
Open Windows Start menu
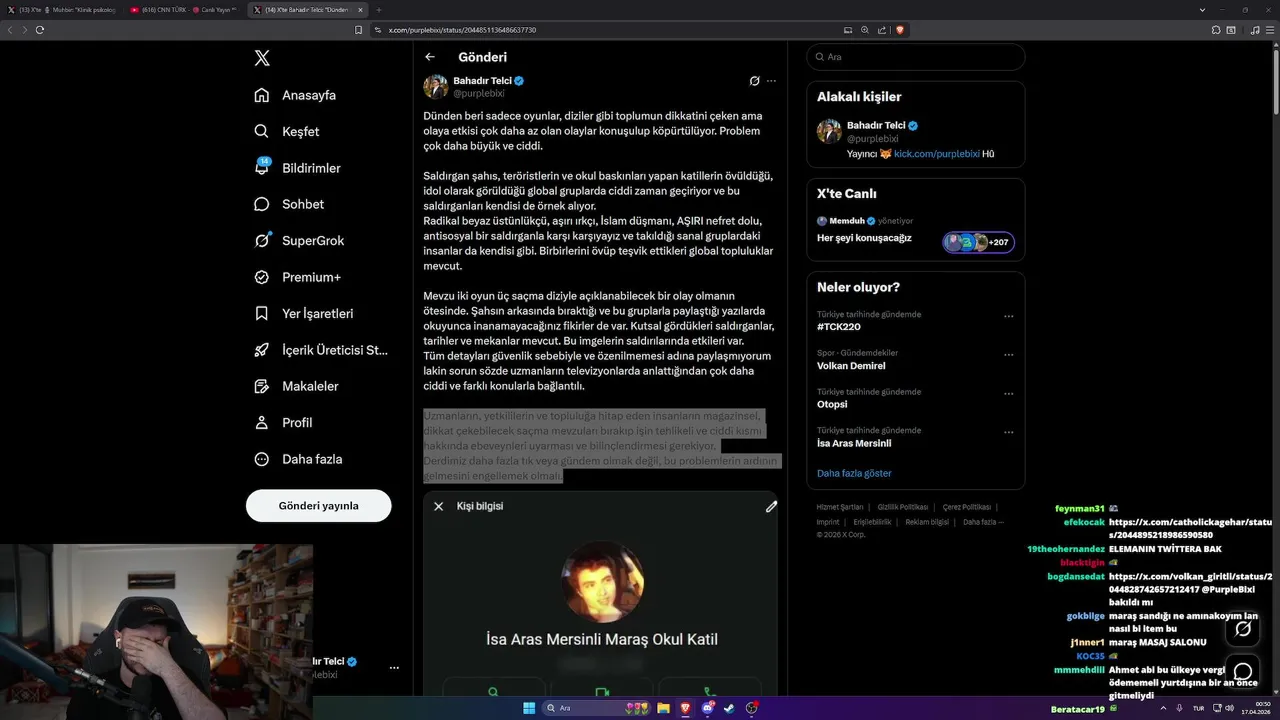coord(529,708)
